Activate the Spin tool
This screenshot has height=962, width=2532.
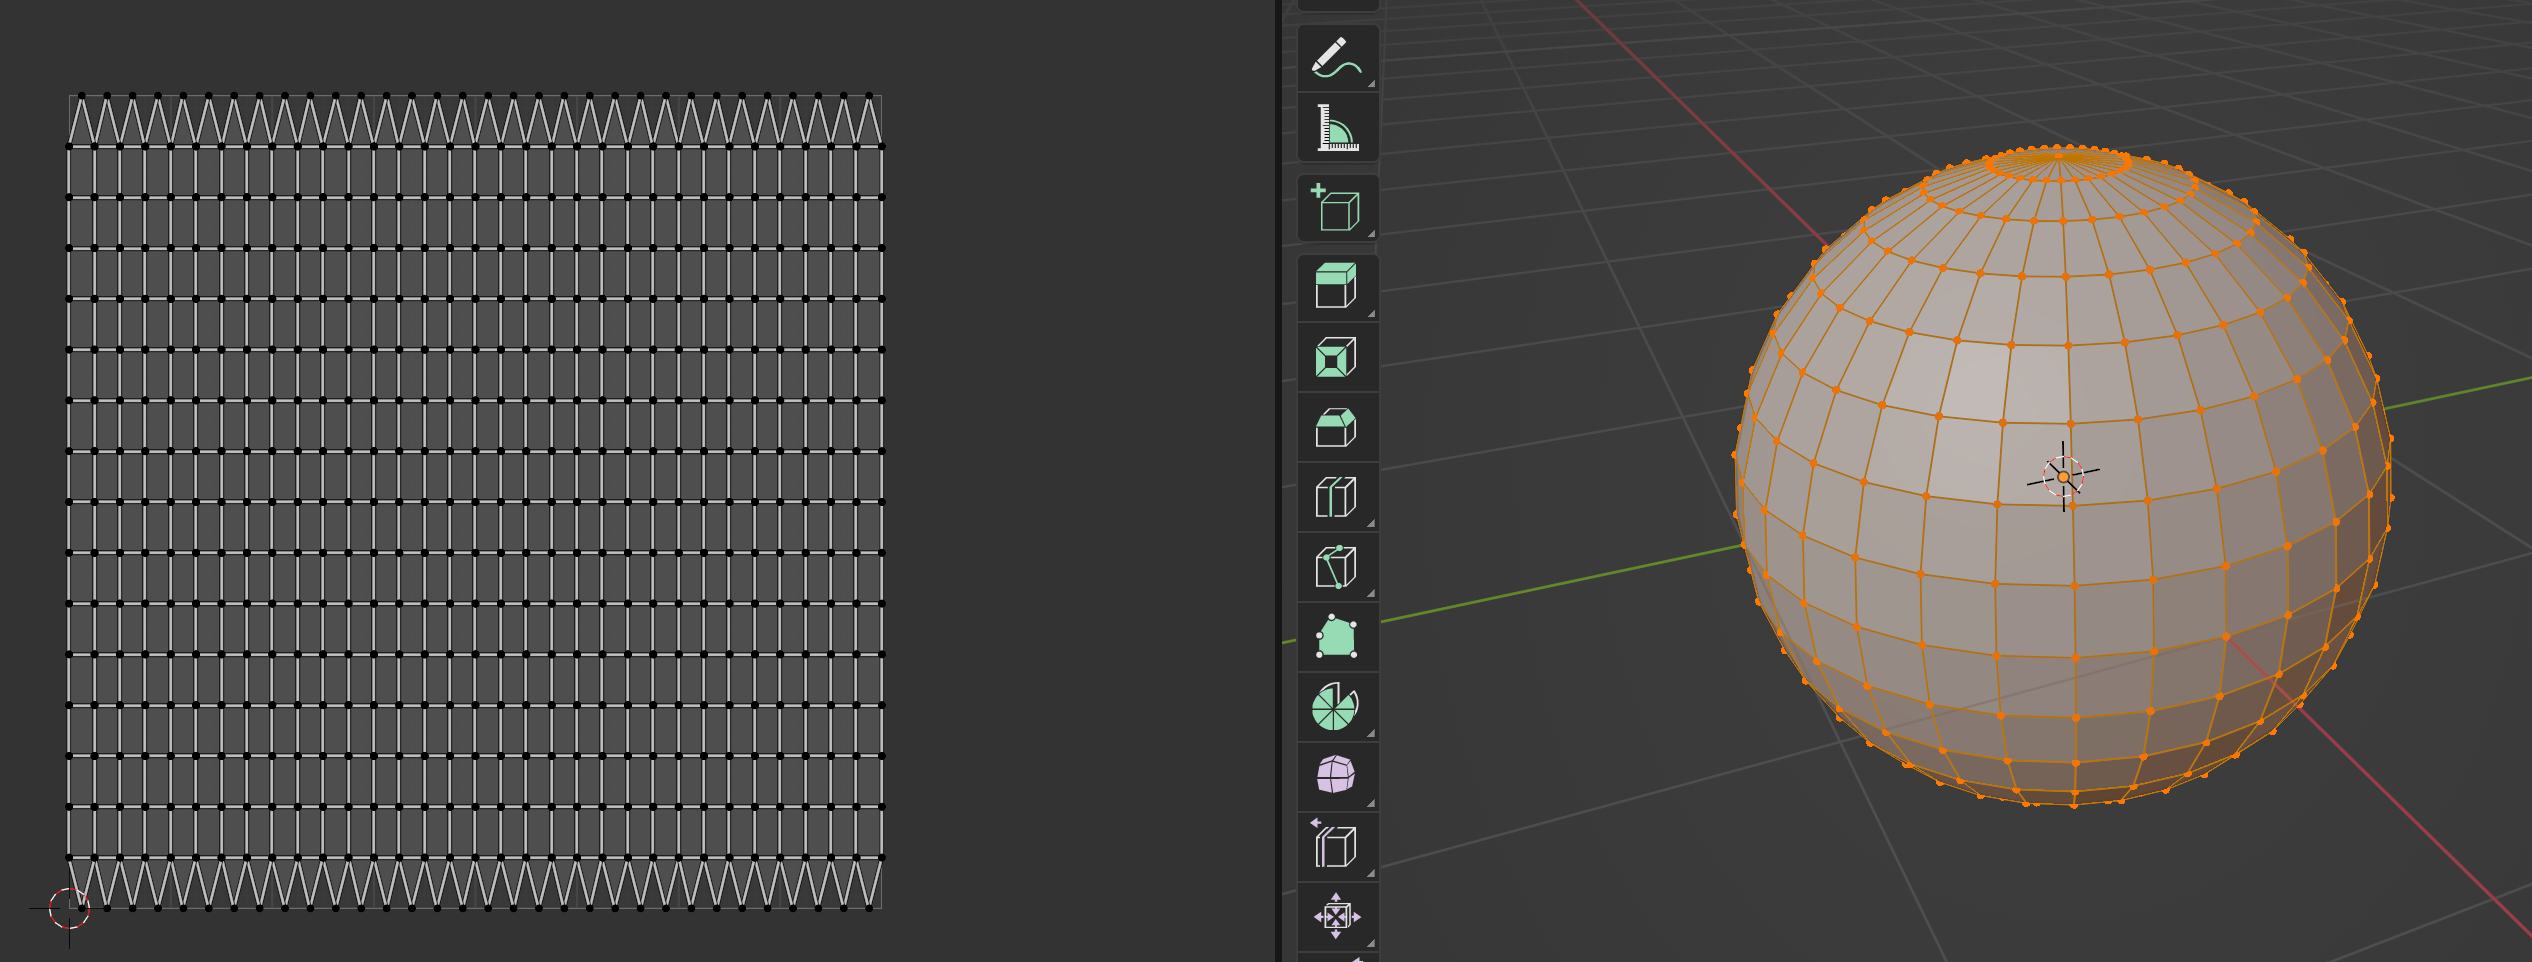[x=1337, y=708]
